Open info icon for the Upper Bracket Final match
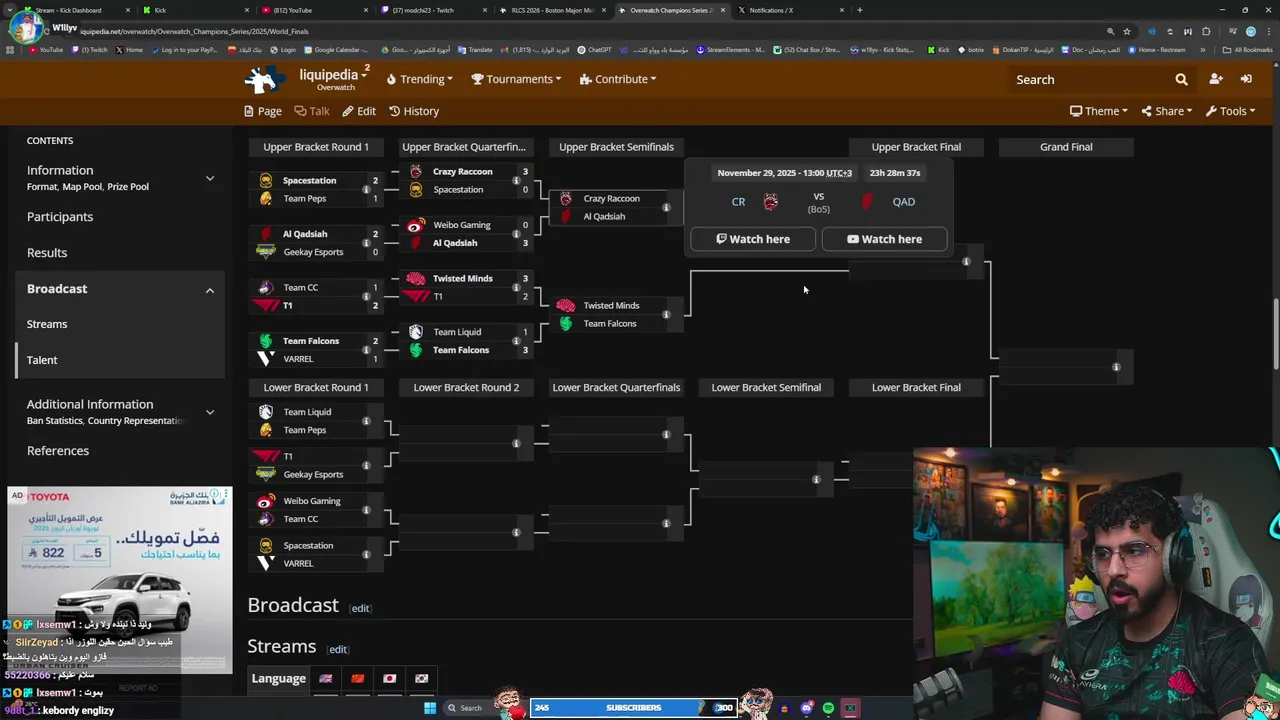Viewport: 1280px width, 720px height. click(x=966, y=262)
